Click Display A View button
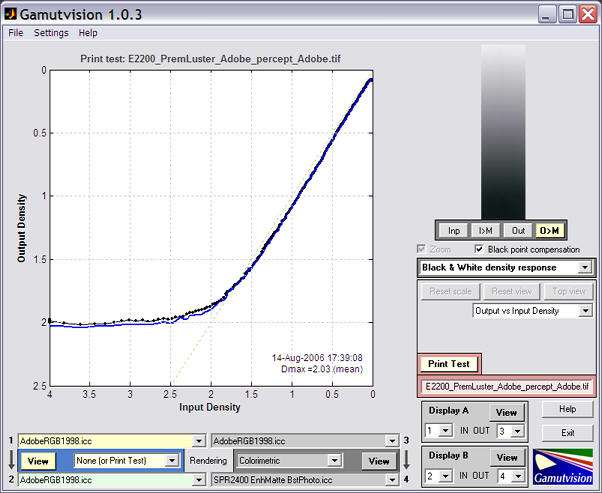Viewport: 602px width, 493px height. (x=506, y=412)
